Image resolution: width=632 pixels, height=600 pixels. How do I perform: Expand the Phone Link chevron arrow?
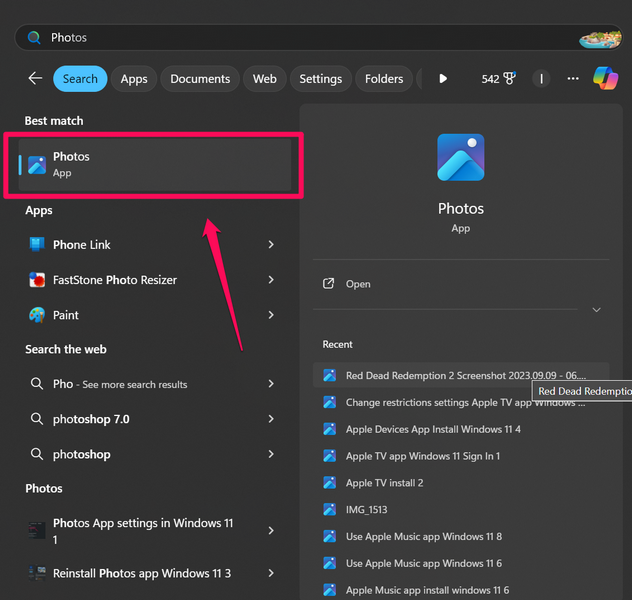click(x=271, y=245)
